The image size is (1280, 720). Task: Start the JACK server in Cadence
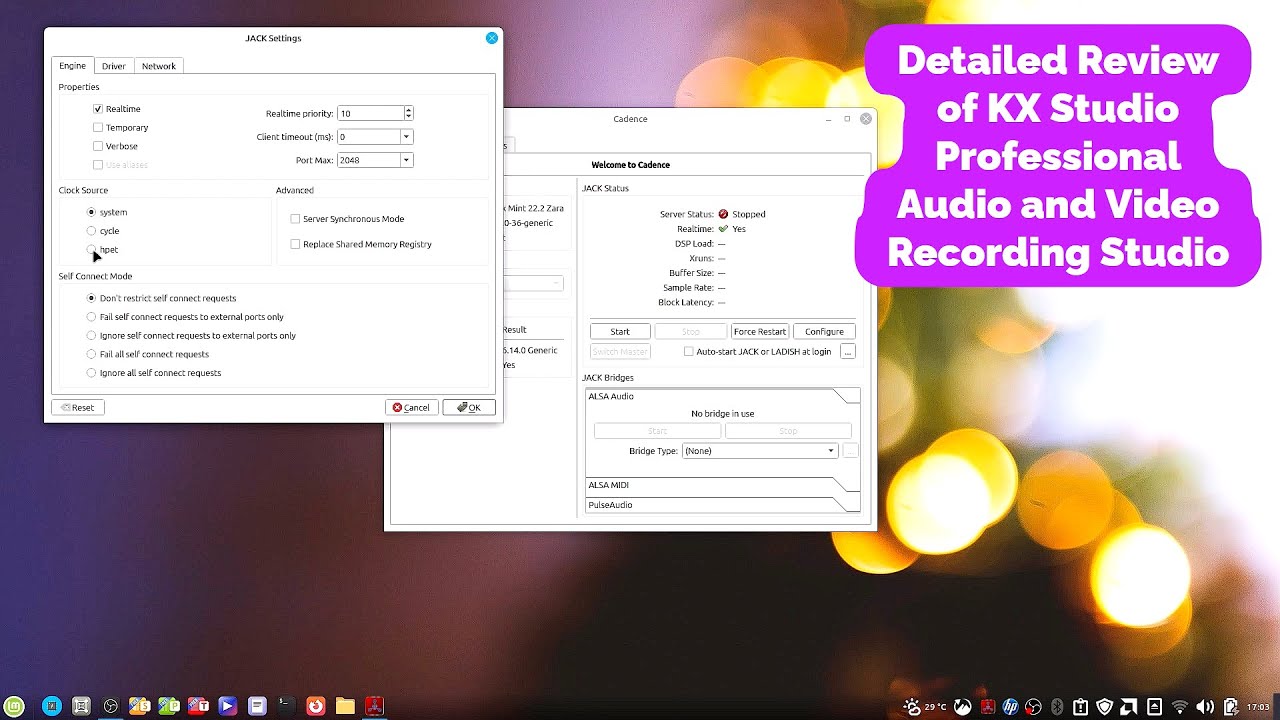[x=620, y=331]
